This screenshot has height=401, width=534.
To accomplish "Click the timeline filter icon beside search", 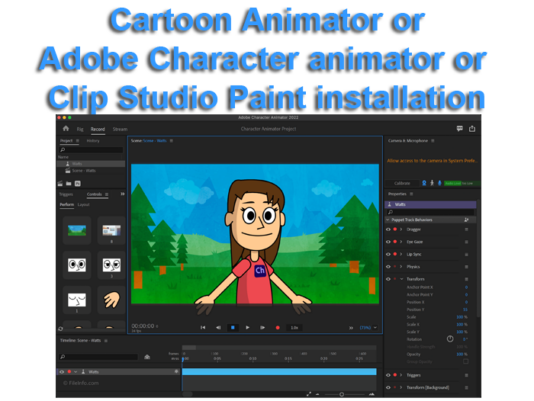I will pyautogui.click(x=147, y=357).
